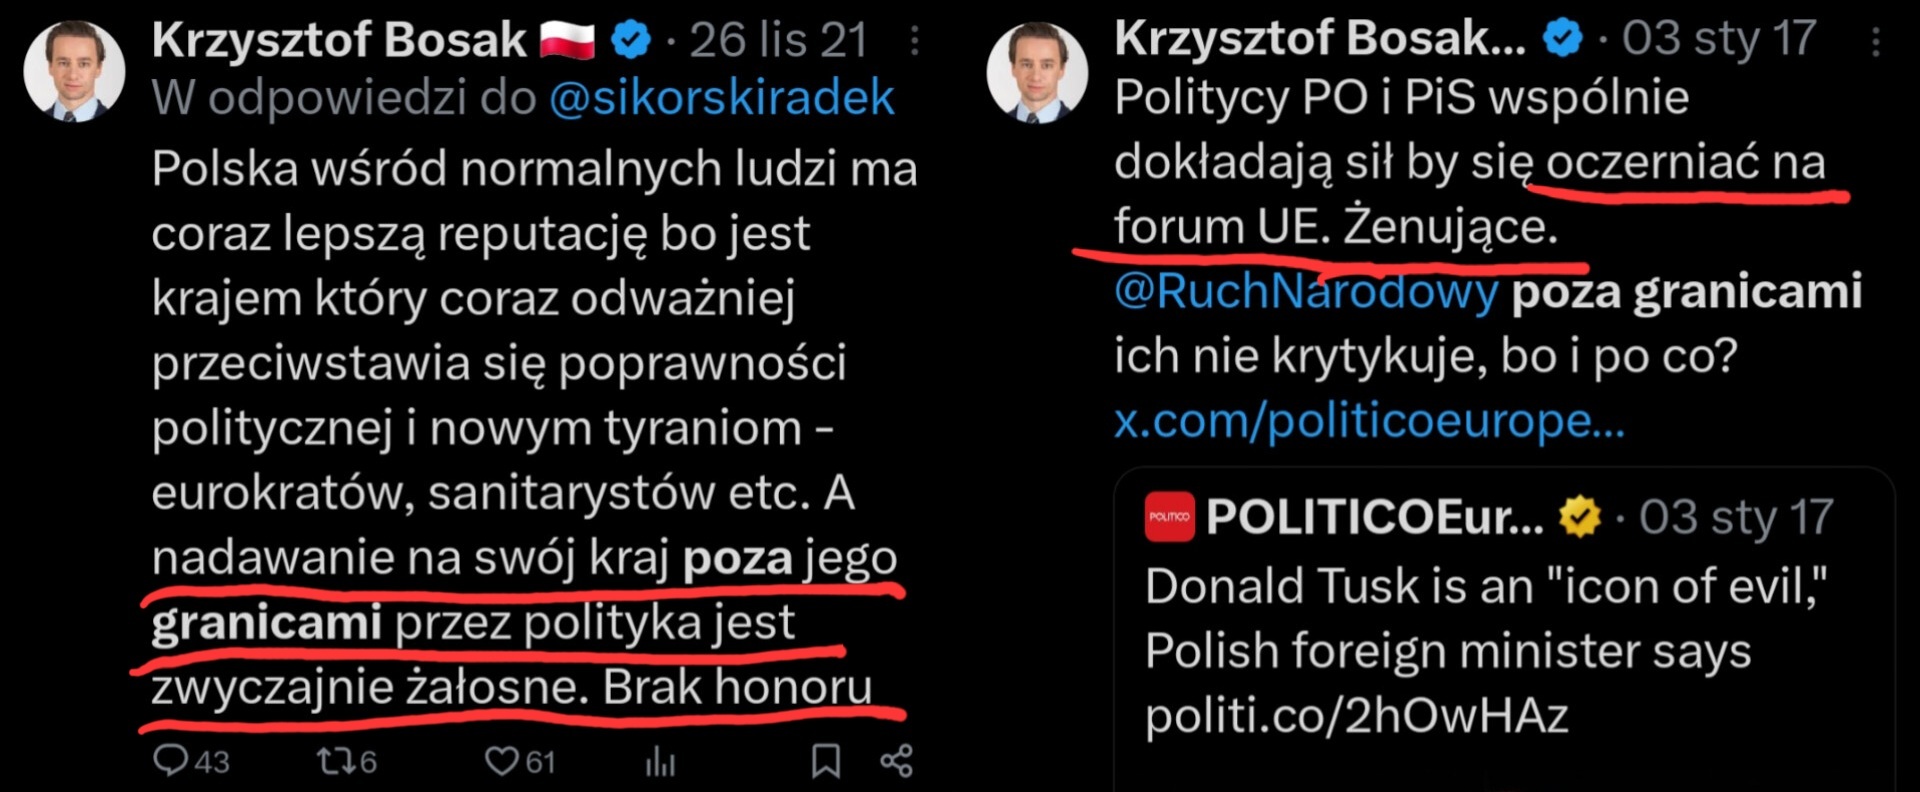Open the @RuchNarodowy mention link
Screen dimensions: 1920x792
tap(1306, 291)
